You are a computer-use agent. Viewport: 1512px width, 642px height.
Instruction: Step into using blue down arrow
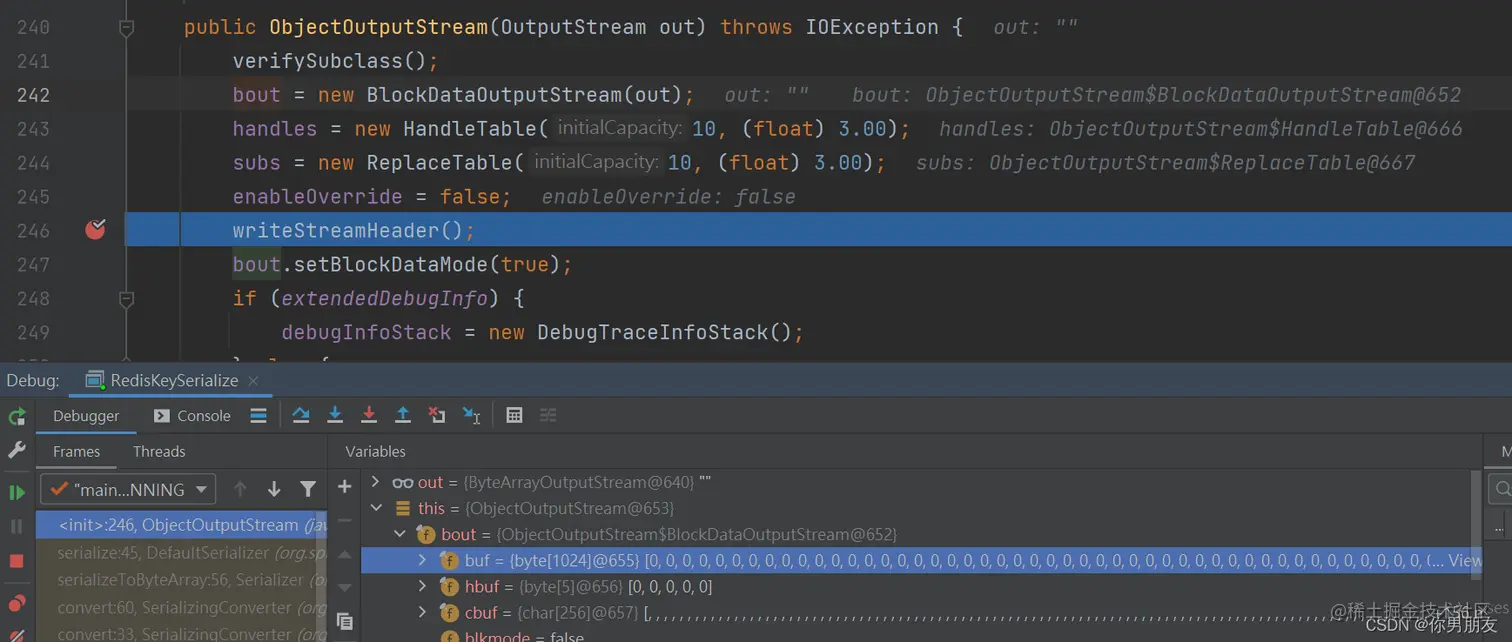(x=335, y=415)
